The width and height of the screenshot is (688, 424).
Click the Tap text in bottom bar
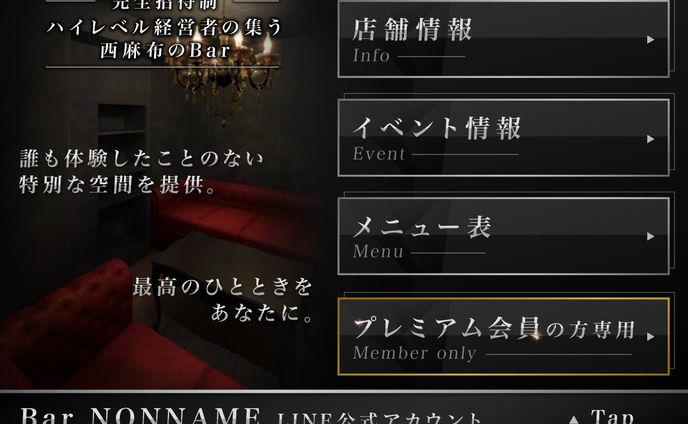pyautogui.click(x=613, y=417)
